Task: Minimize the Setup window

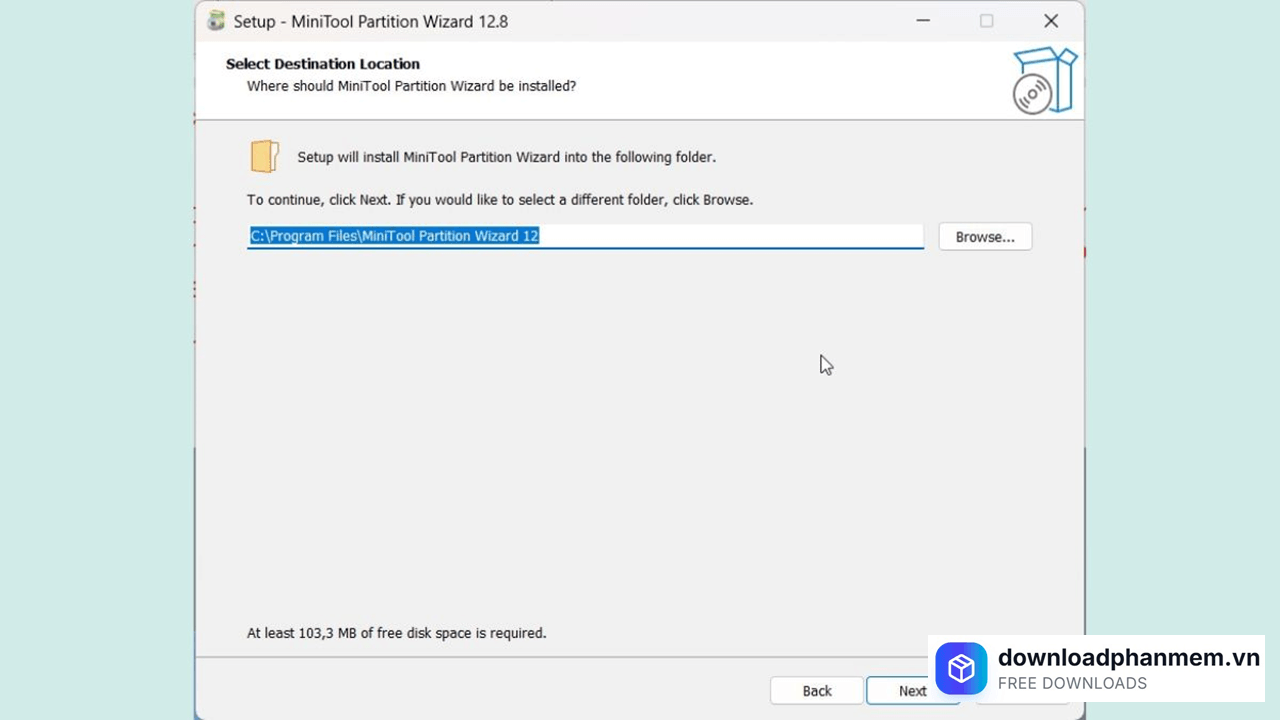Action: click(922, 21)
